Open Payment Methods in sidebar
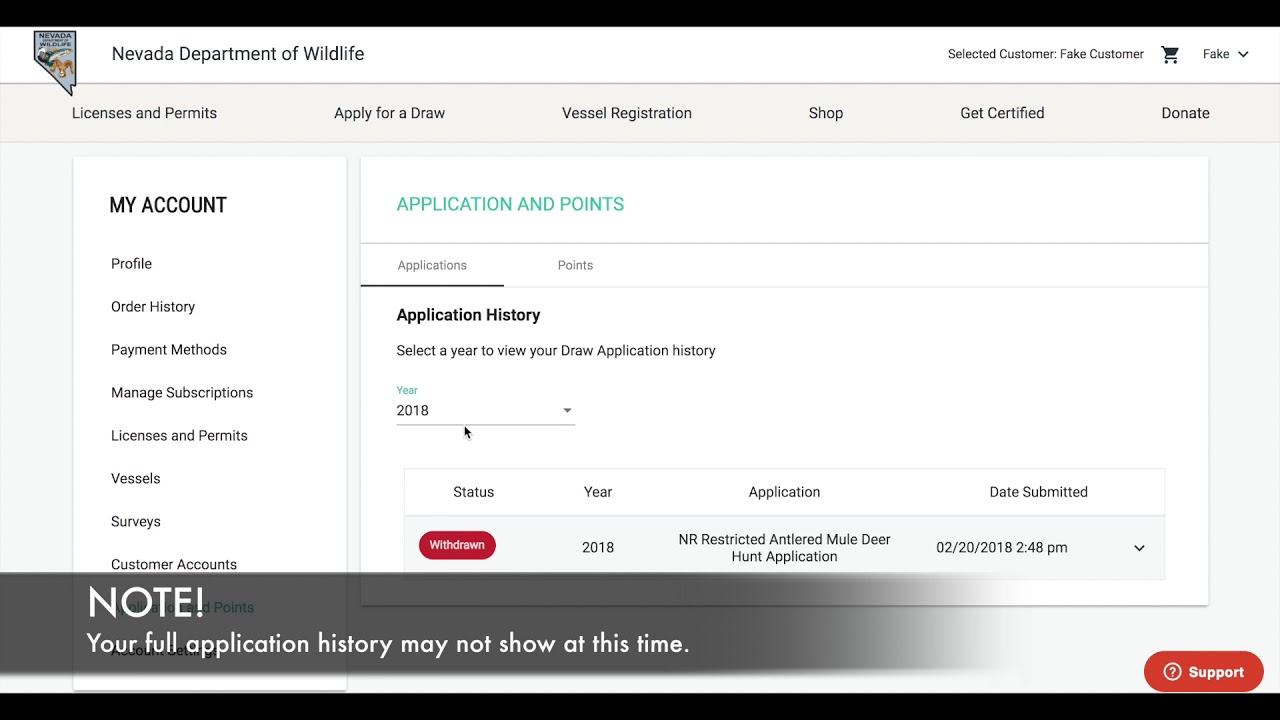The width and height of the screenshot is (1280, 720). click(169, 350)
